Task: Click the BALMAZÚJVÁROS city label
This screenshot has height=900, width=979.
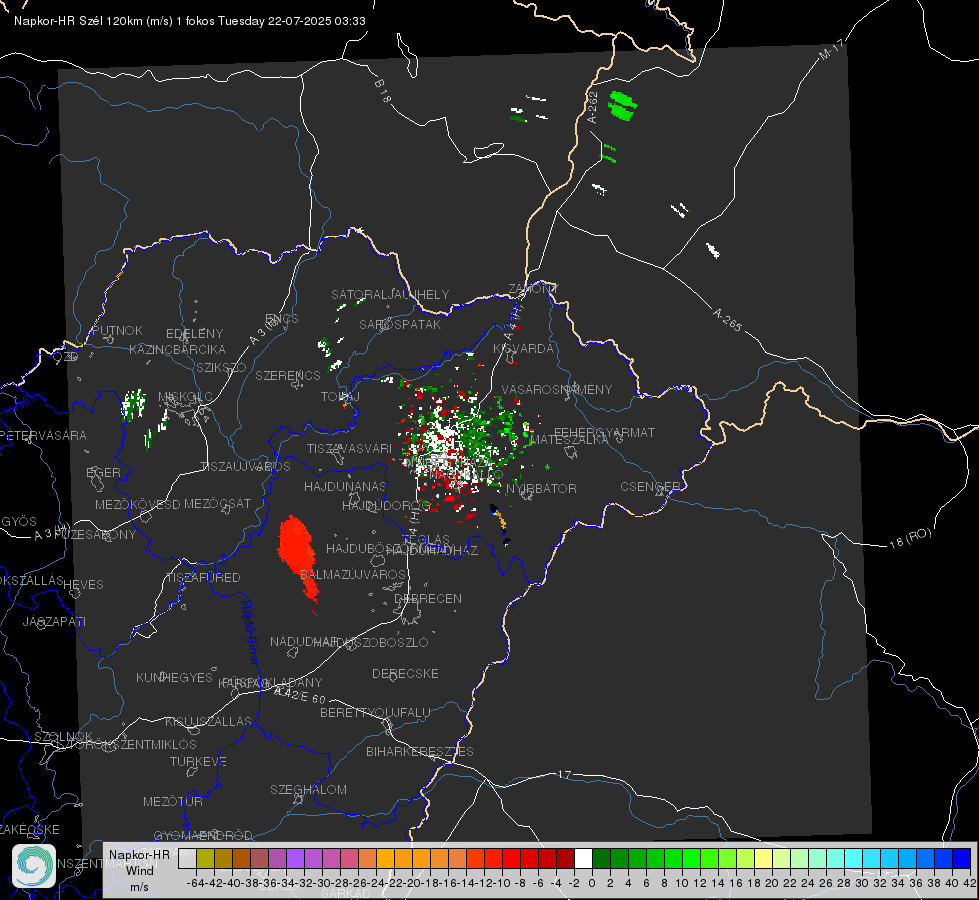Action: click(x=353, y=574)
